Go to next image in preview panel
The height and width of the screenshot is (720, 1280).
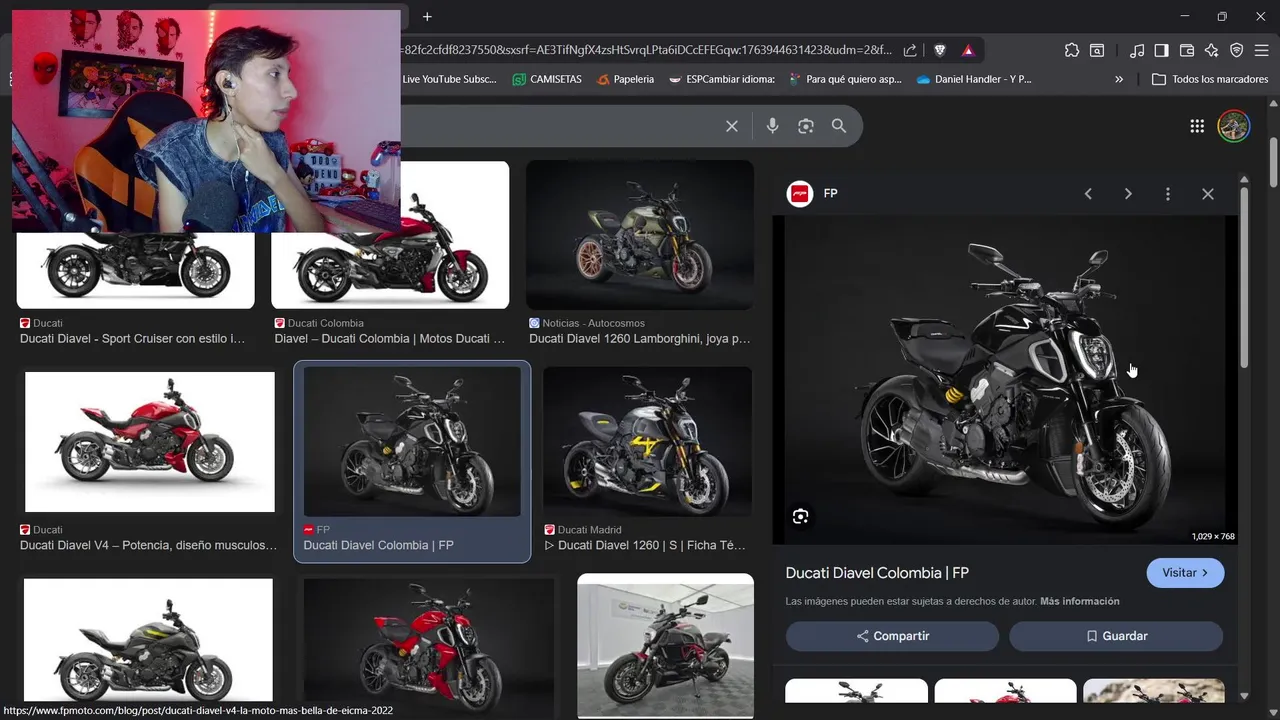(1128, 194)
